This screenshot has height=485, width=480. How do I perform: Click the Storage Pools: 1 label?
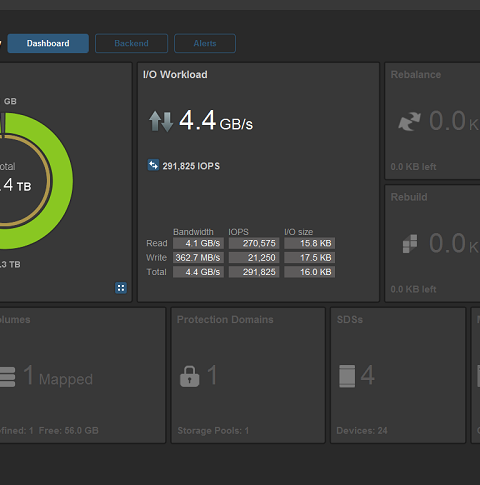tap(213, 431)
